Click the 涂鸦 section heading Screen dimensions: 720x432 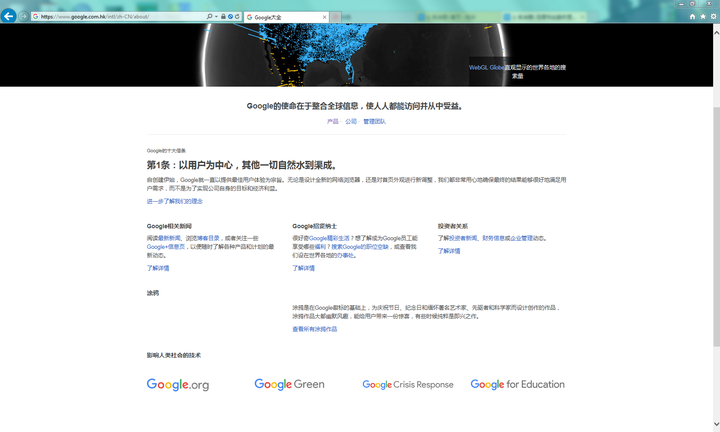point(153,293)
